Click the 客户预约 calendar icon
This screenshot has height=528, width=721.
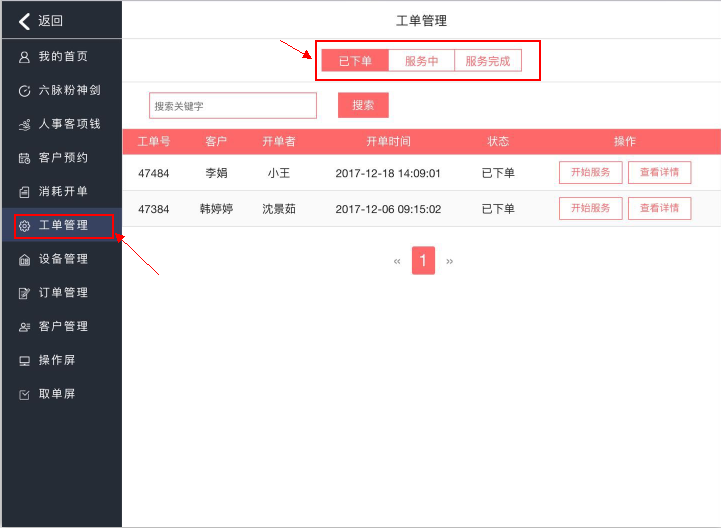pos(25,158)
